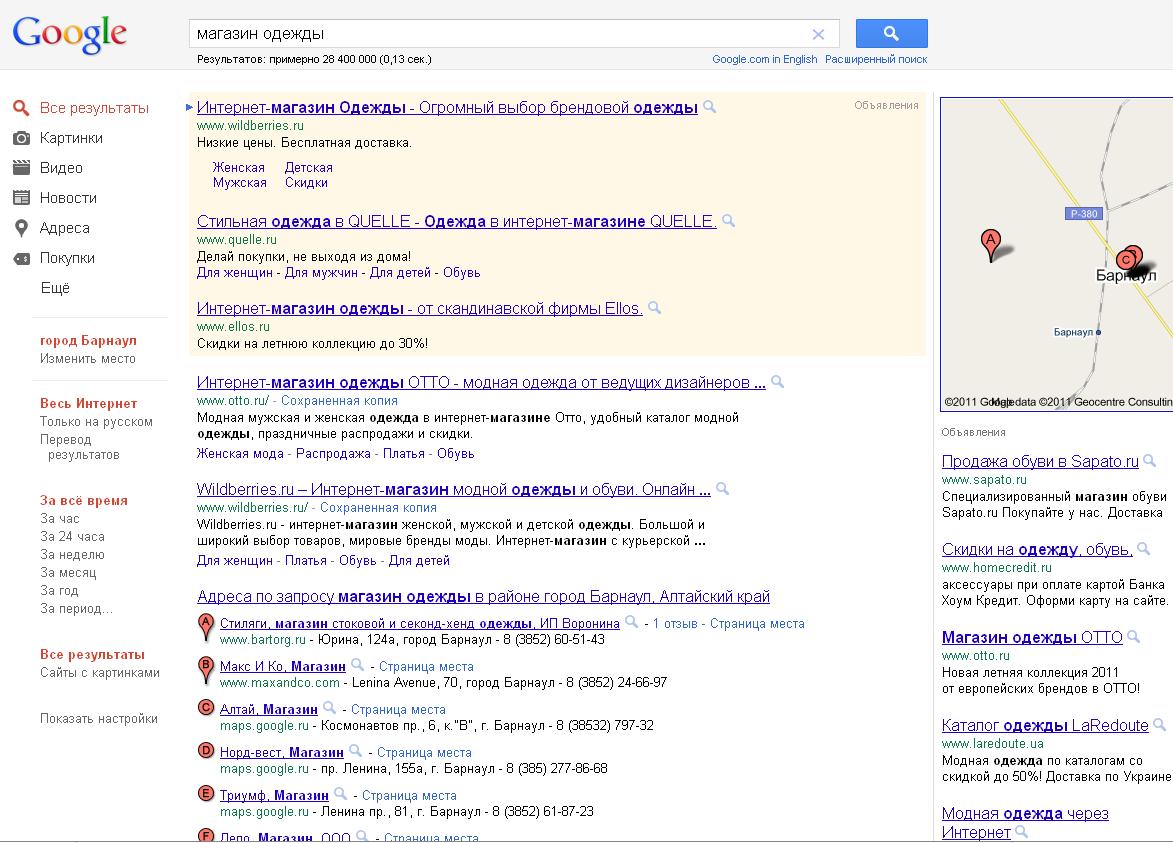
Task: Click map marker A in places list
Action: [x=206, y=627]
